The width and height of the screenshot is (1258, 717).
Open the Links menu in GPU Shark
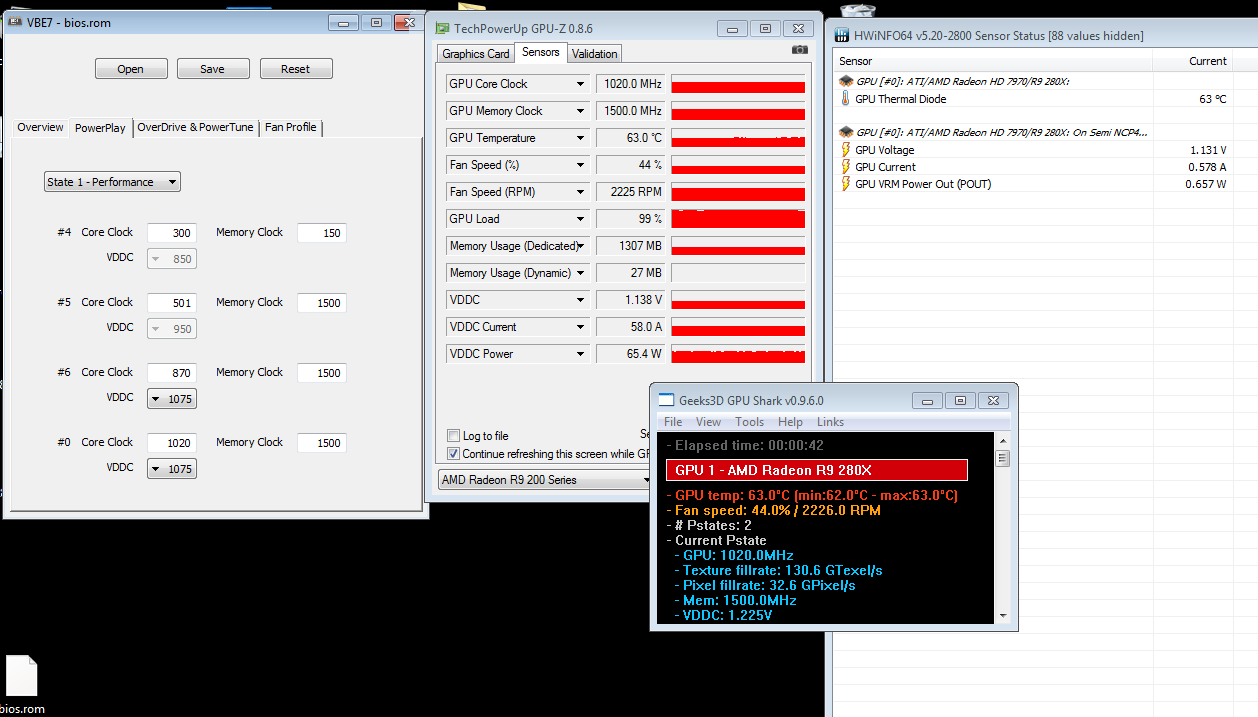click(x=830, y=422)
